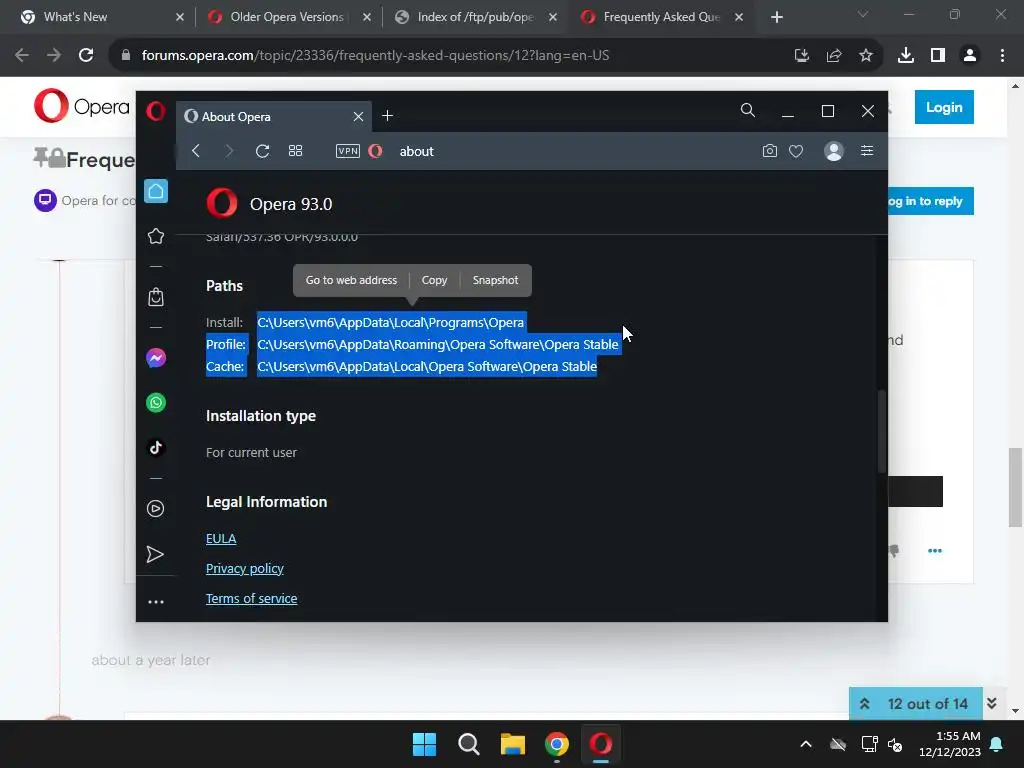Open TikTok in Opera's sidebar
The image size is (1024, 768).
pyautogui.click(x=155, y=447)
